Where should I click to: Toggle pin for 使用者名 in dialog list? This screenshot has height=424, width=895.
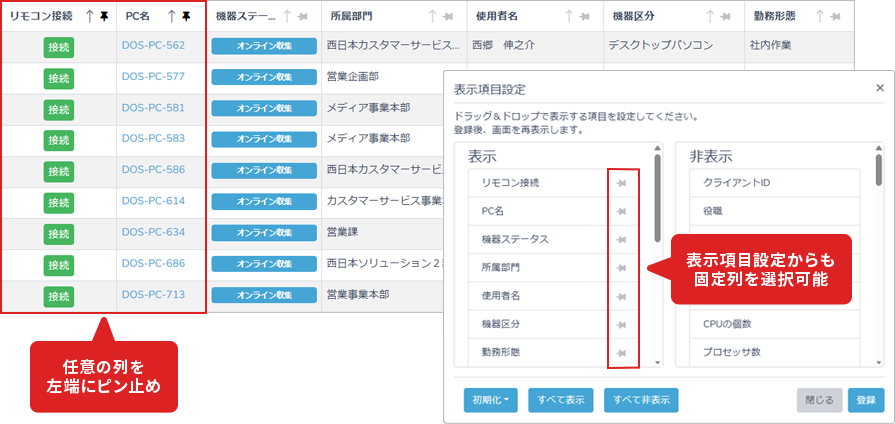pos(622,296)
